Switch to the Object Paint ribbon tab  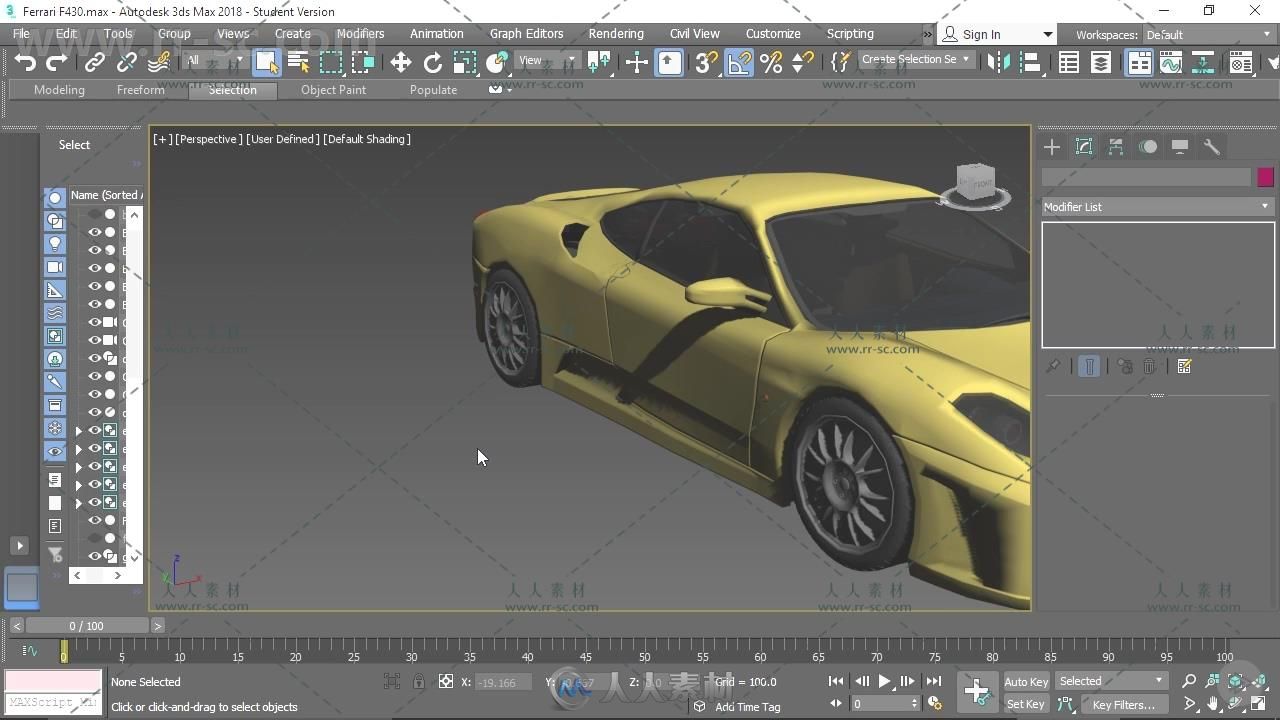coord(333,89)
